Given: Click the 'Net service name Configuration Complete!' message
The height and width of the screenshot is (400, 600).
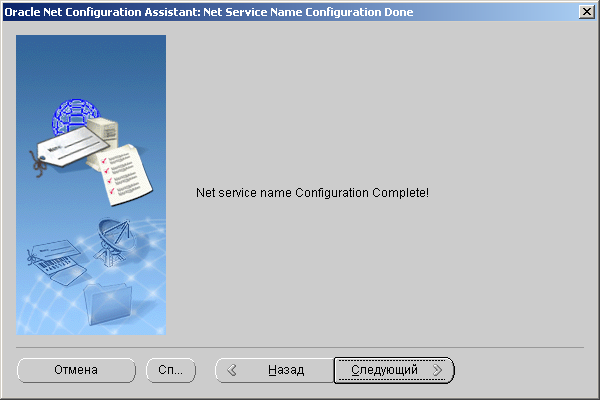Looking at the screenshot, I should [x=312, y=193].
